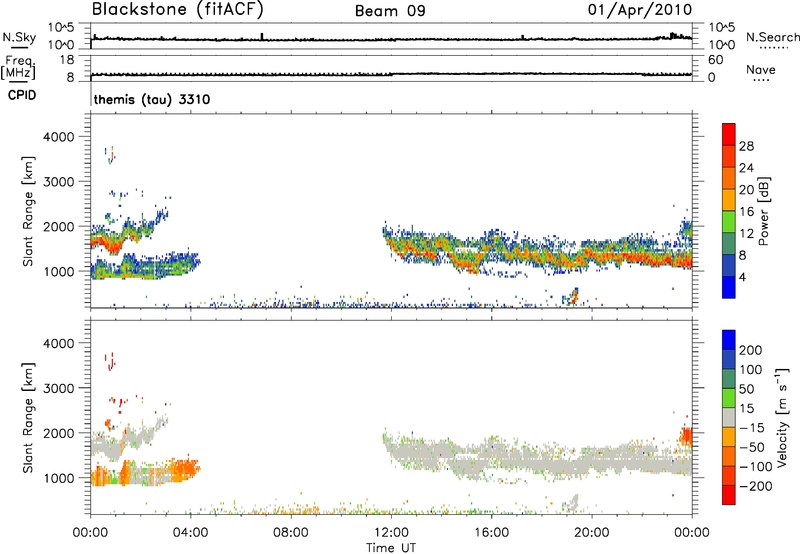Click the "12:00" time tick label
Screen dimensions: 800x554
coord(391,533)
